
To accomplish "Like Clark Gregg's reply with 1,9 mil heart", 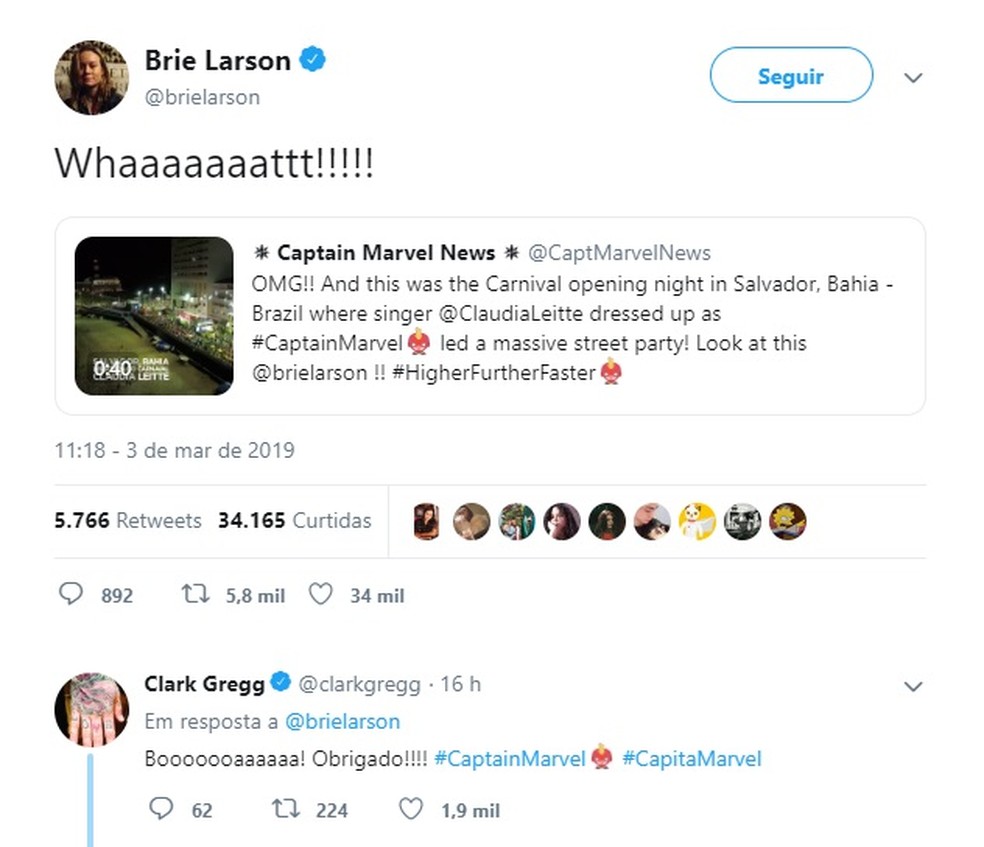I will point(411,808).
